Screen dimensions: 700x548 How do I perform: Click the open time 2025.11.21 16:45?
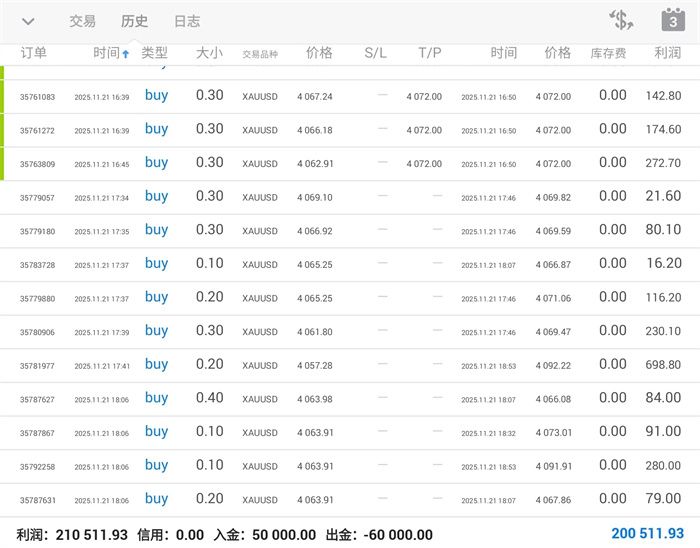coord(102,164)
